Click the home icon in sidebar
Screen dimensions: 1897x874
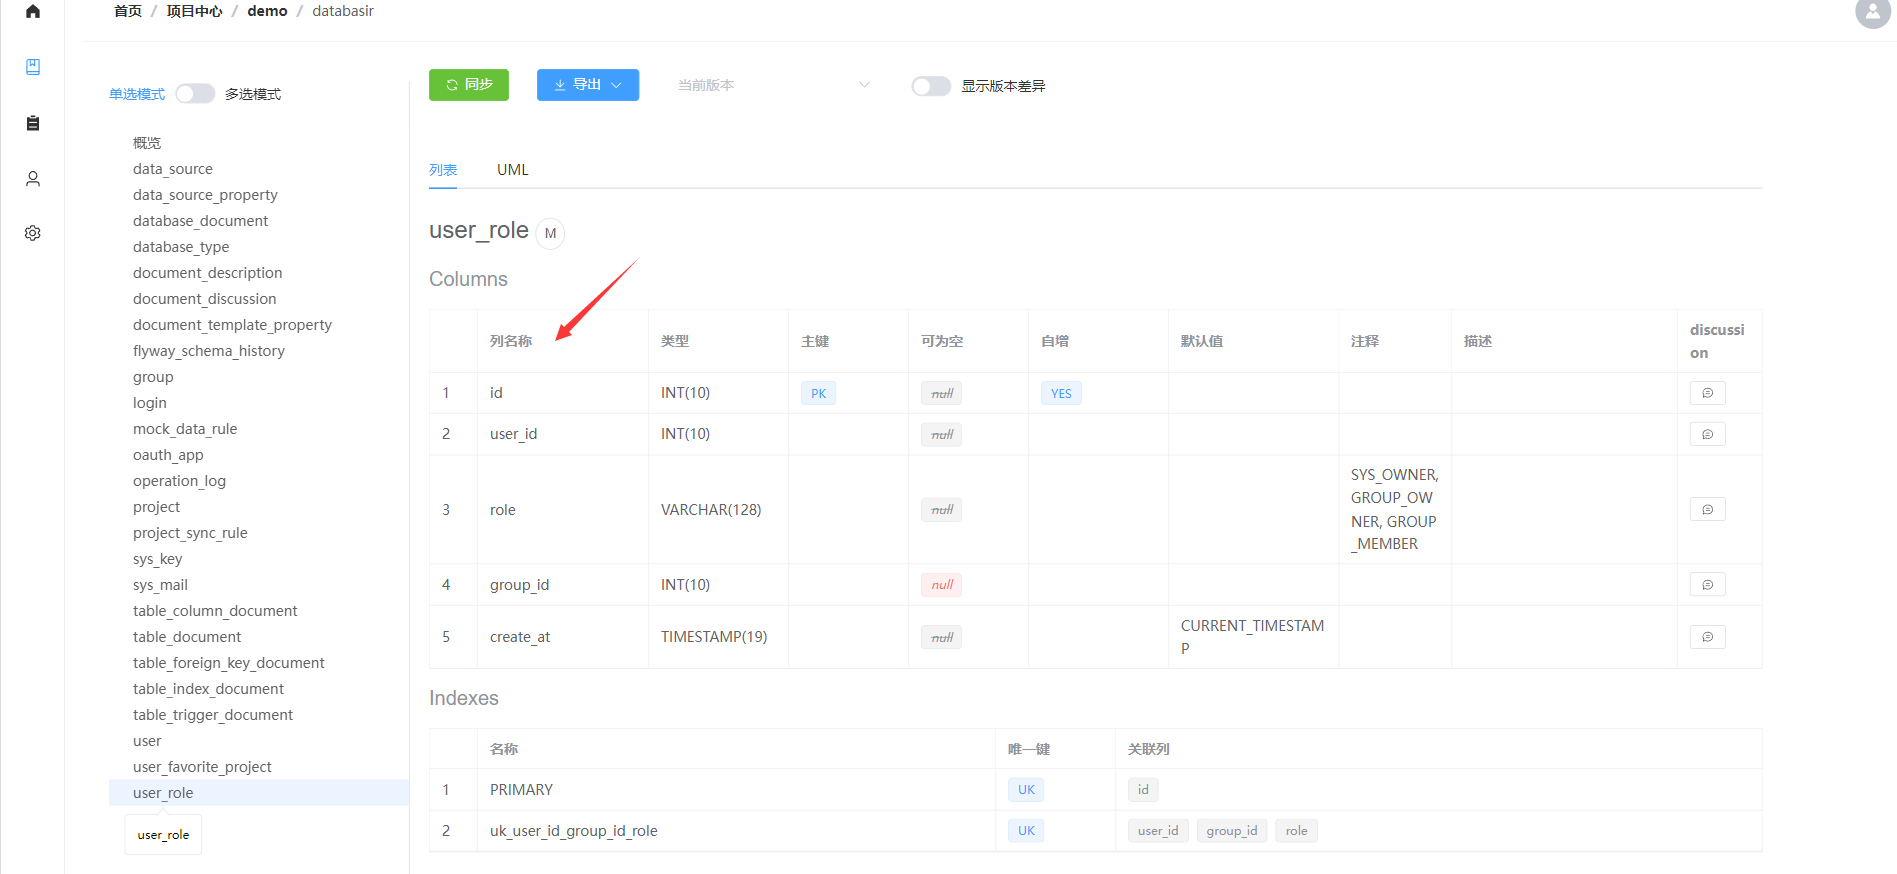pos(33,12)
